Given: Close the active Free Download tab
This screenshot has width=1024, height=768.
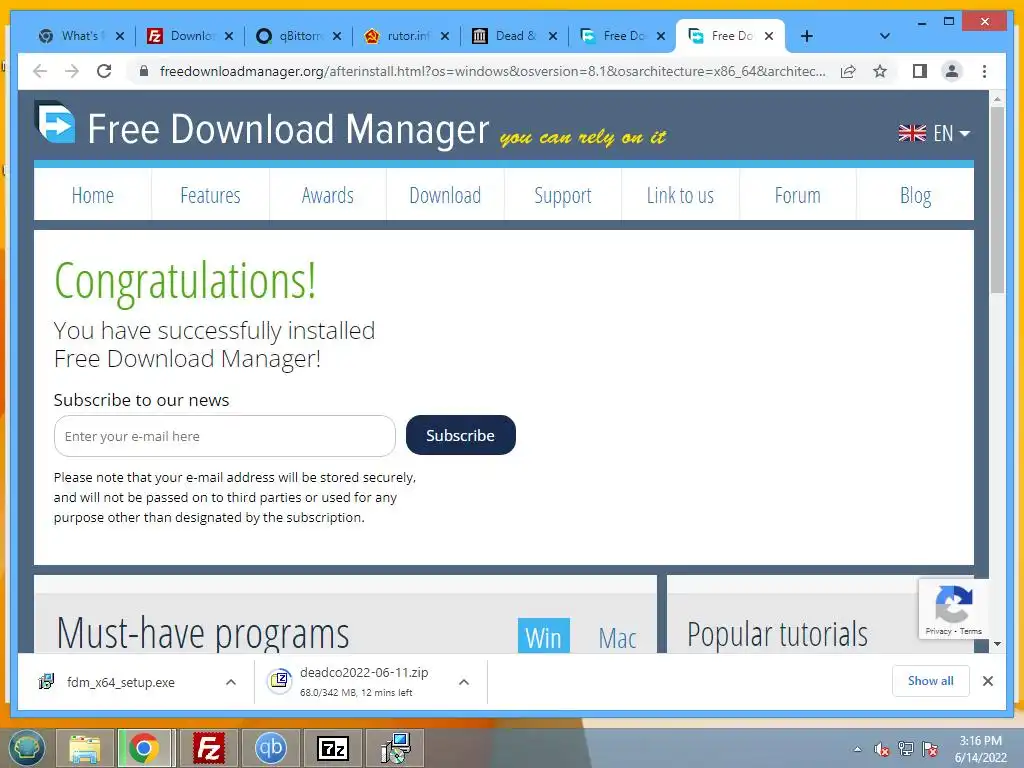Looking at the screenshot, I should [x=769, y=36].
